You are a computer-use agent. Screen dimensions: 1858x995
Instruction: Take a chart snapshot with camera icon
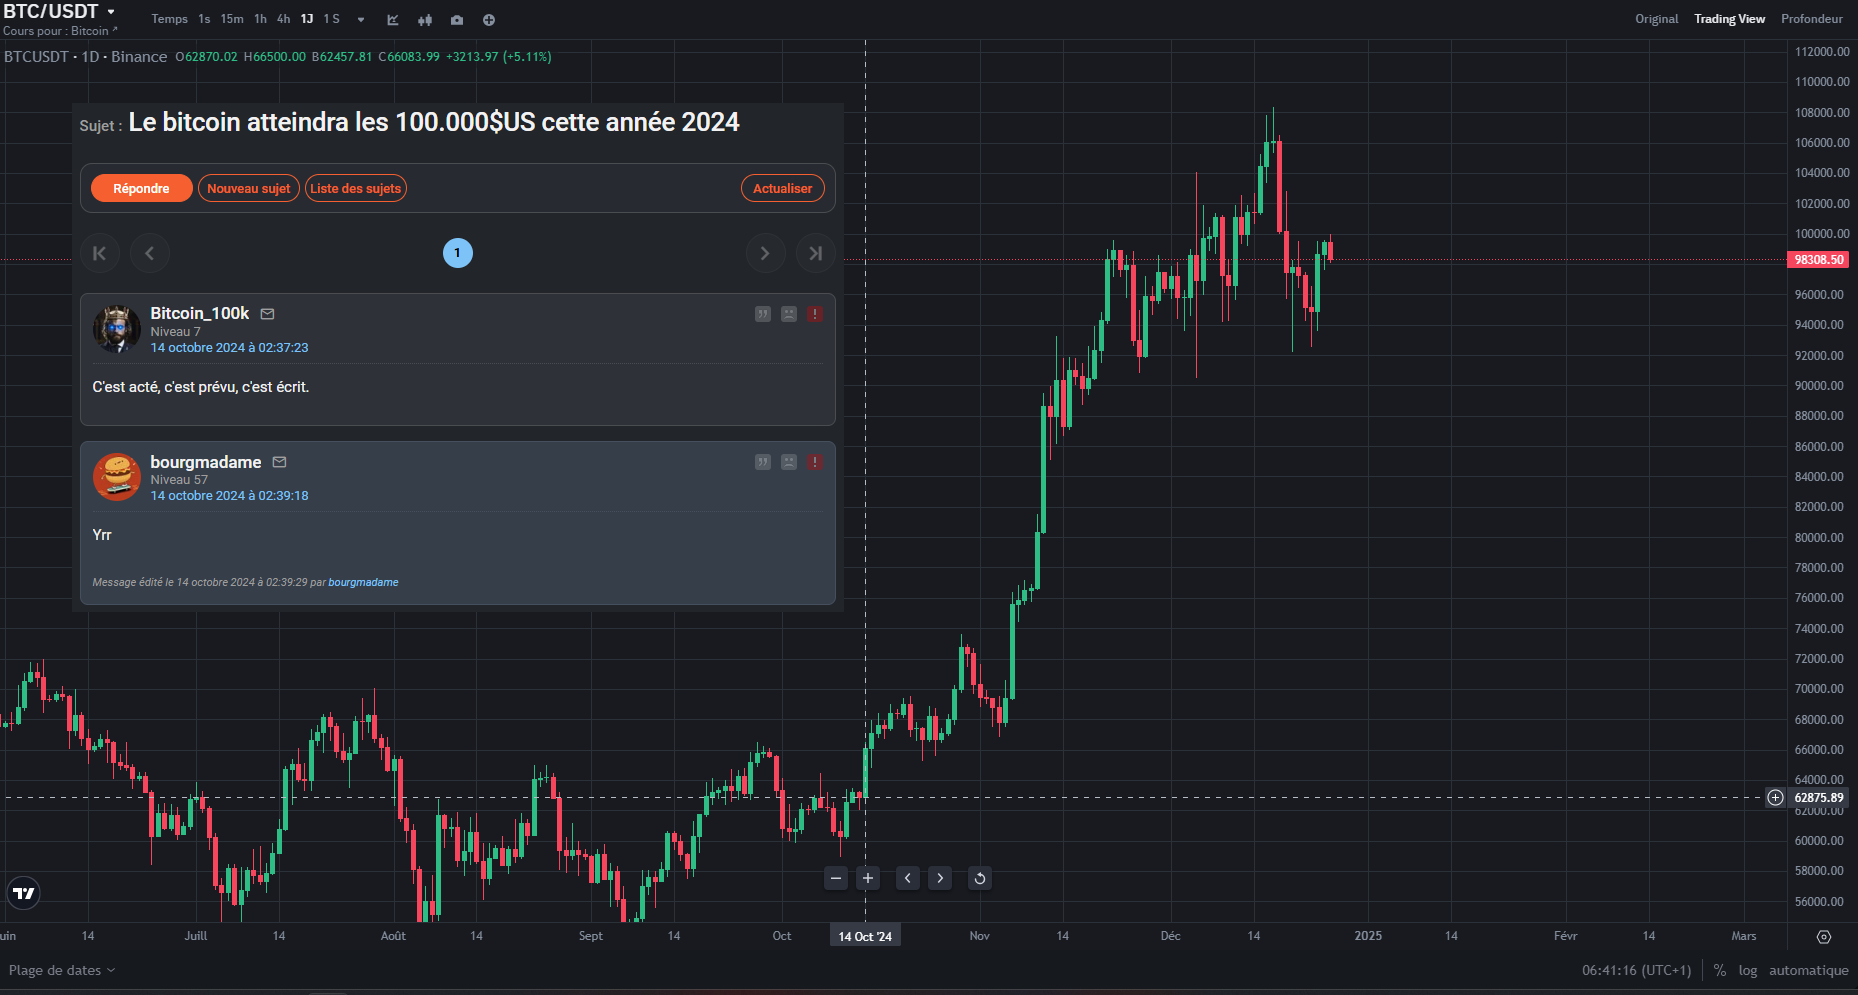pos(457,20)
